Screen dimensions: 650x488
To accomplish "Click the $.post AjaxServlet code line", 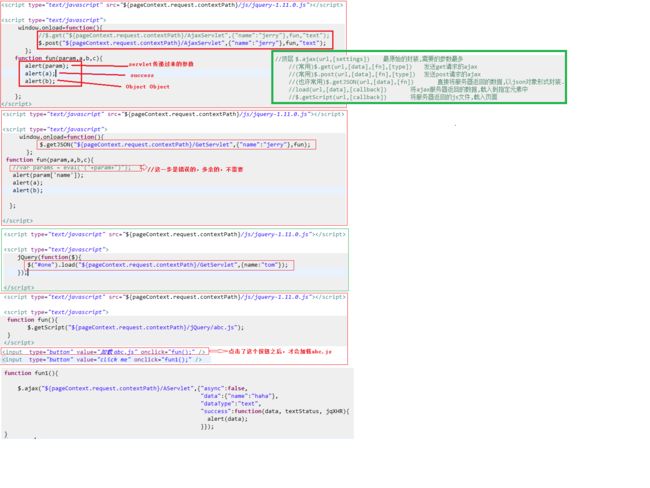I will point(182,43).
